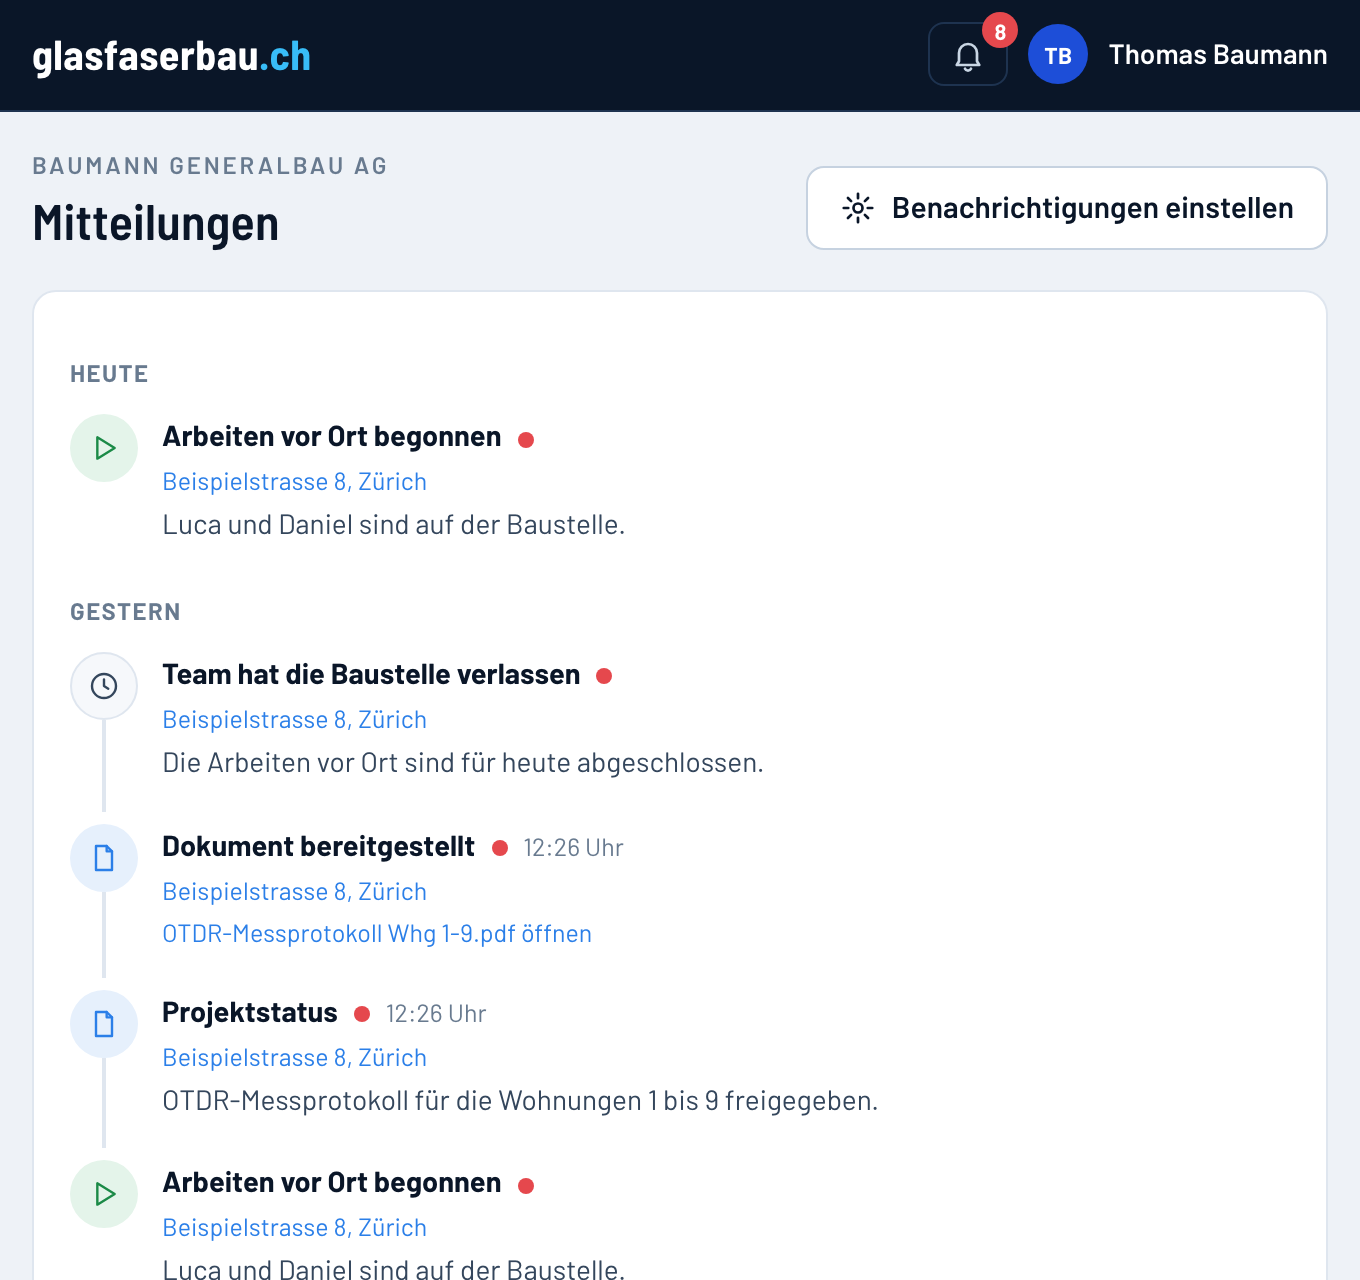Click the Gestern section header
Viewport: 1360px width, 1280px height.
pyautogui.click(x=125, y=612)
